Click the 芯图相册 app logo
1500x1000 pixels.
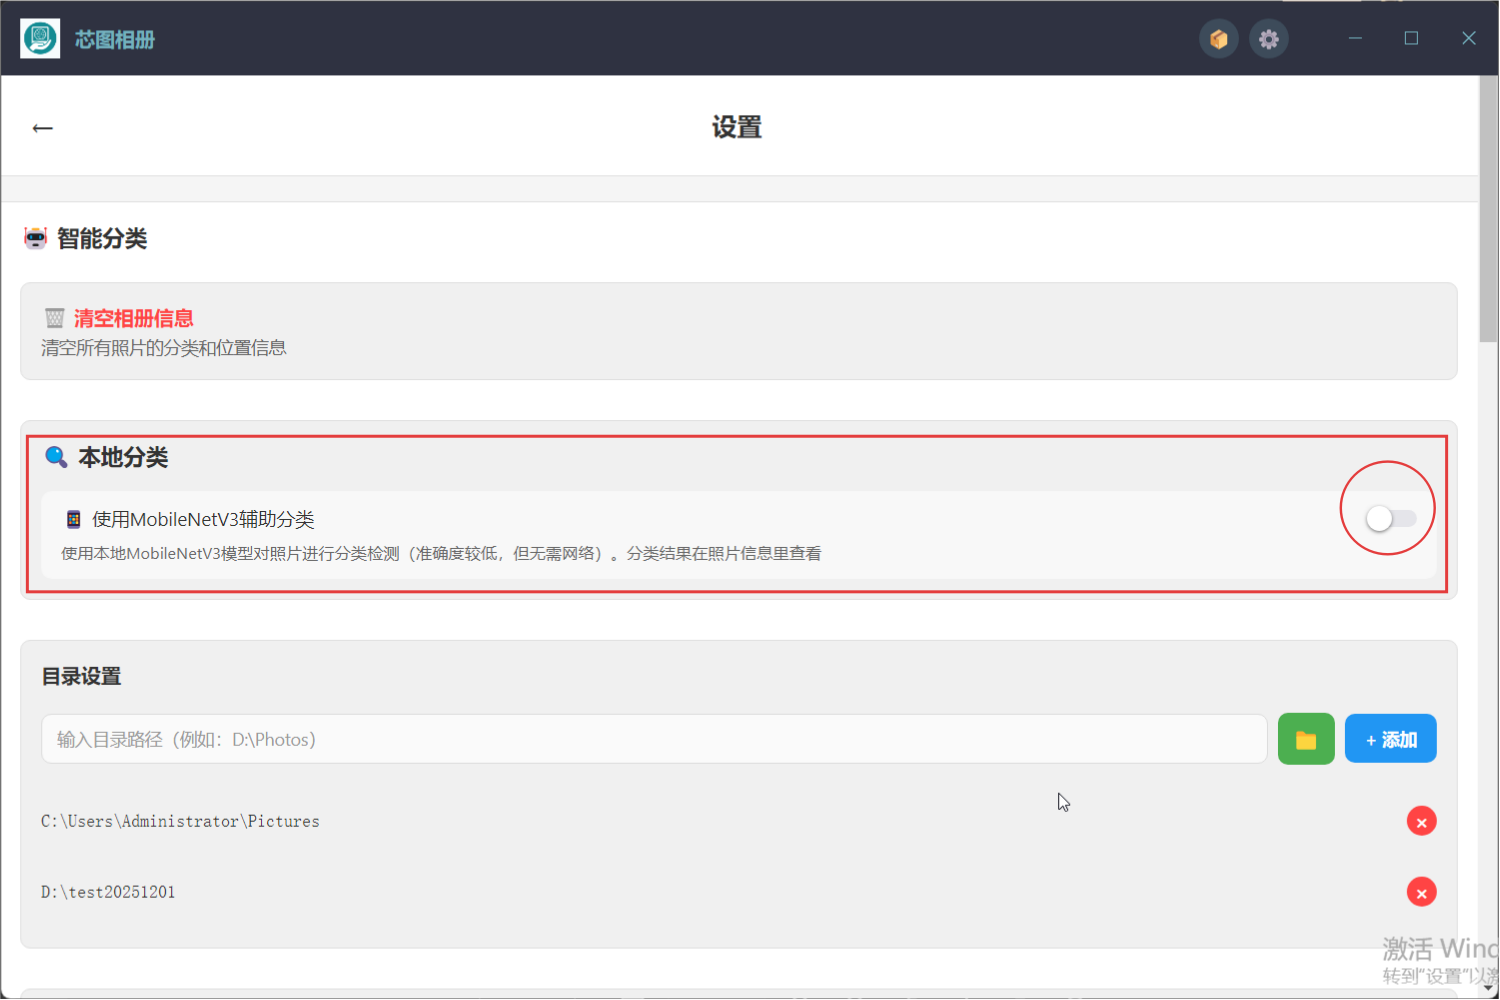coord(40,39)
